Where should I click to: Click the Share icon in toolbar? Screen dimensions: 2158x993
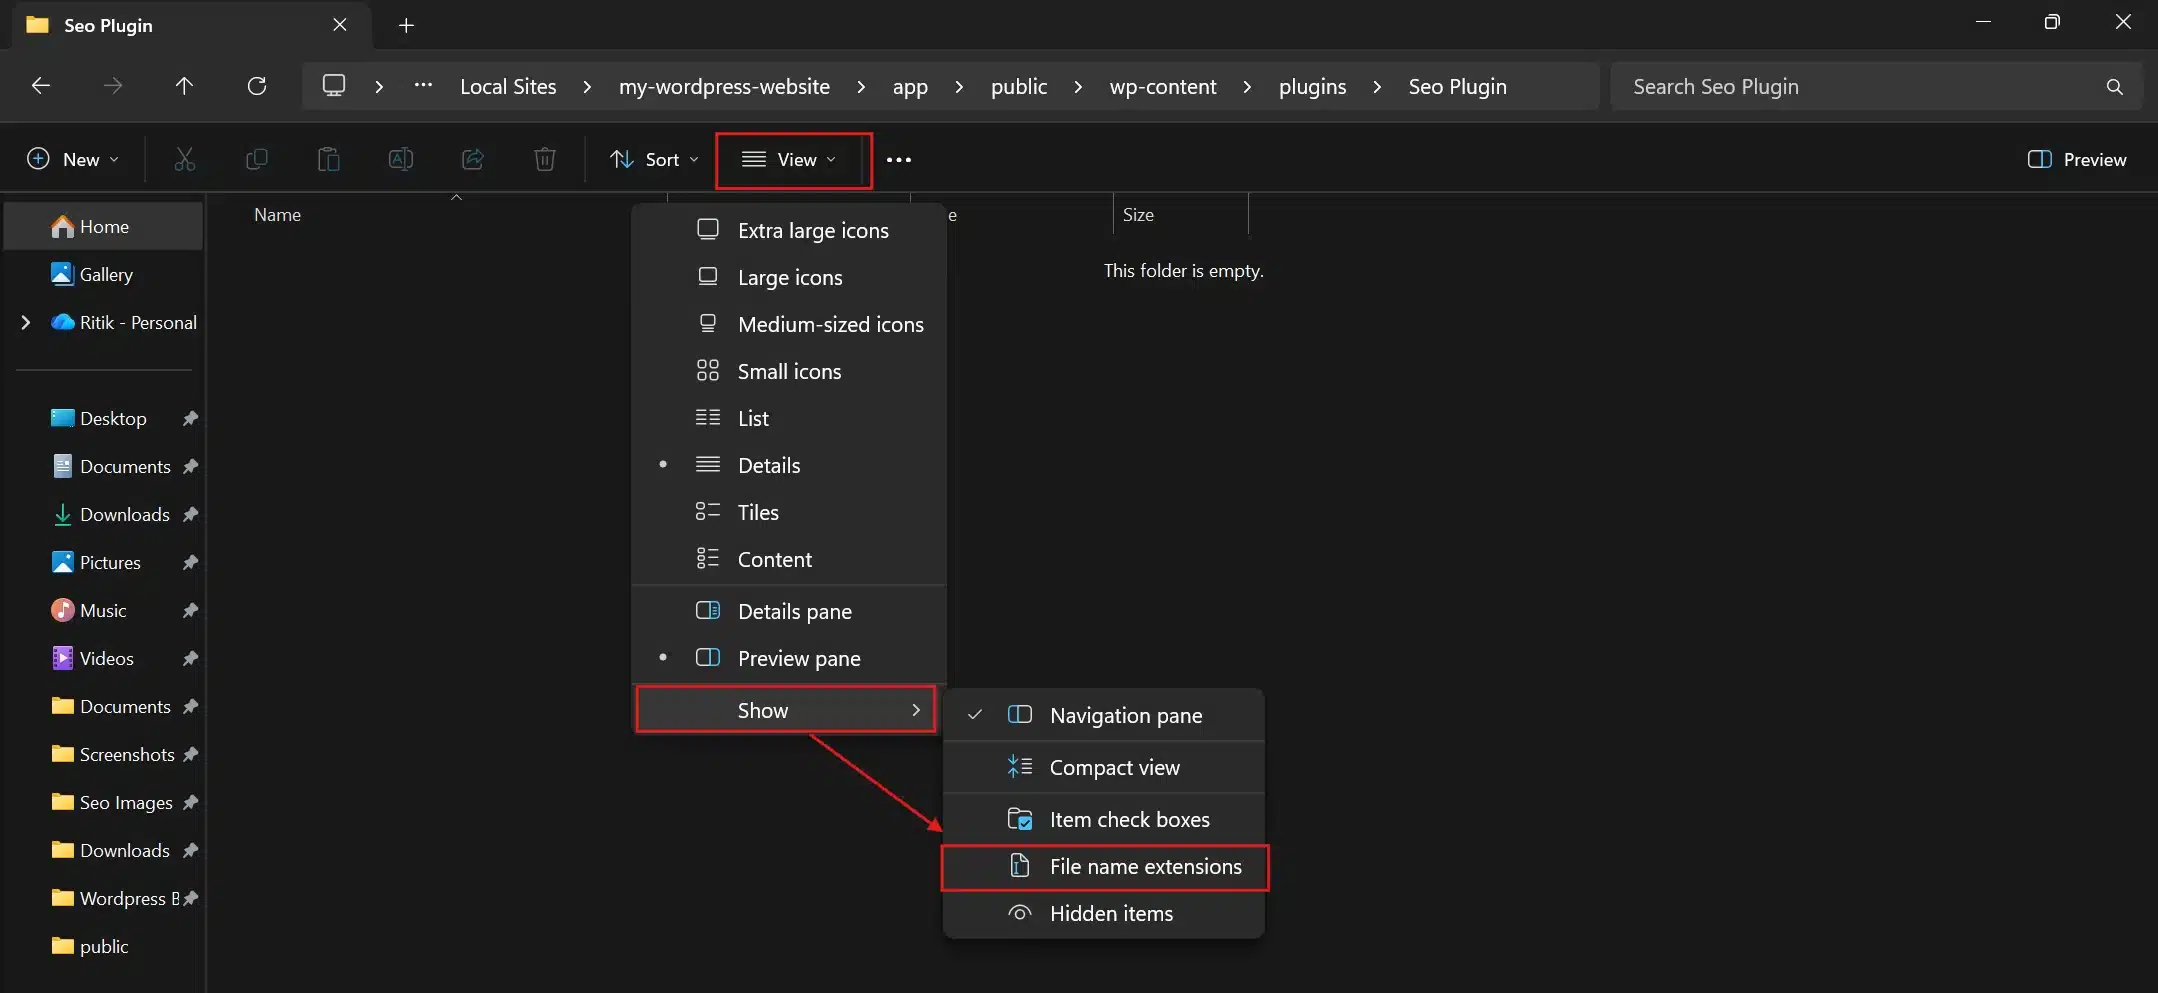[473, 159]
